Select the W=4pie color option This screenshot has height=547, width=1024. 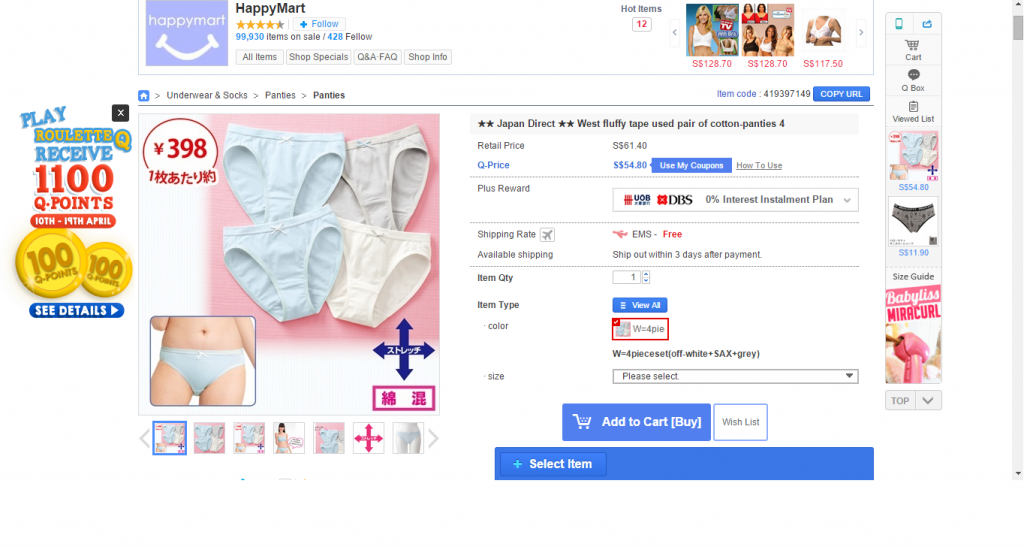(640, 329)
